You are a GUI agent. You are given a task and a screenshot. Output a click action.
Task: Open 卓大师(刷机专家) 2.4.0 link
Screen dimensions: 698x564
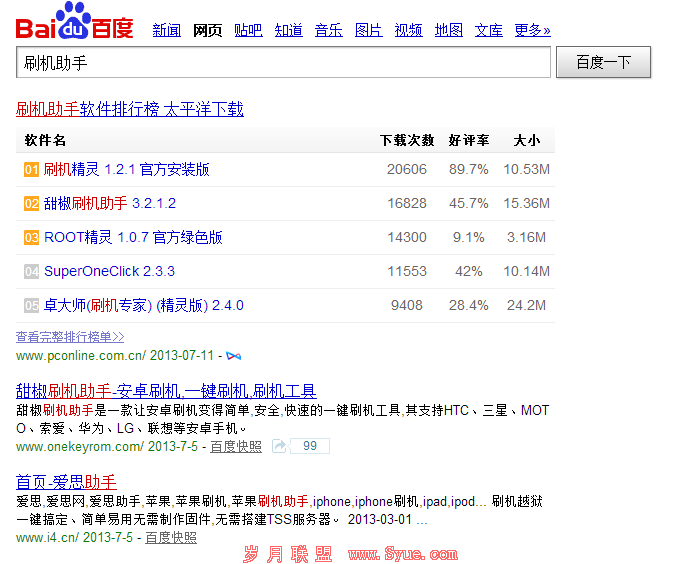[144, 305]
